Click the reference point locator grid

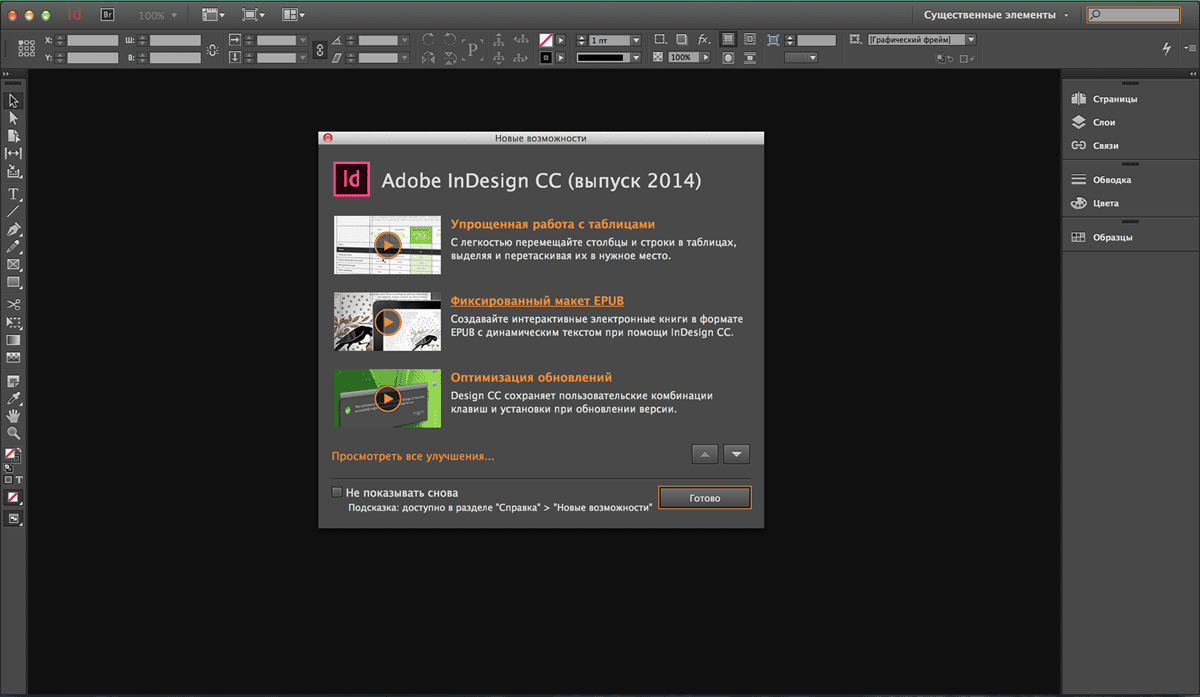point(25,46)
